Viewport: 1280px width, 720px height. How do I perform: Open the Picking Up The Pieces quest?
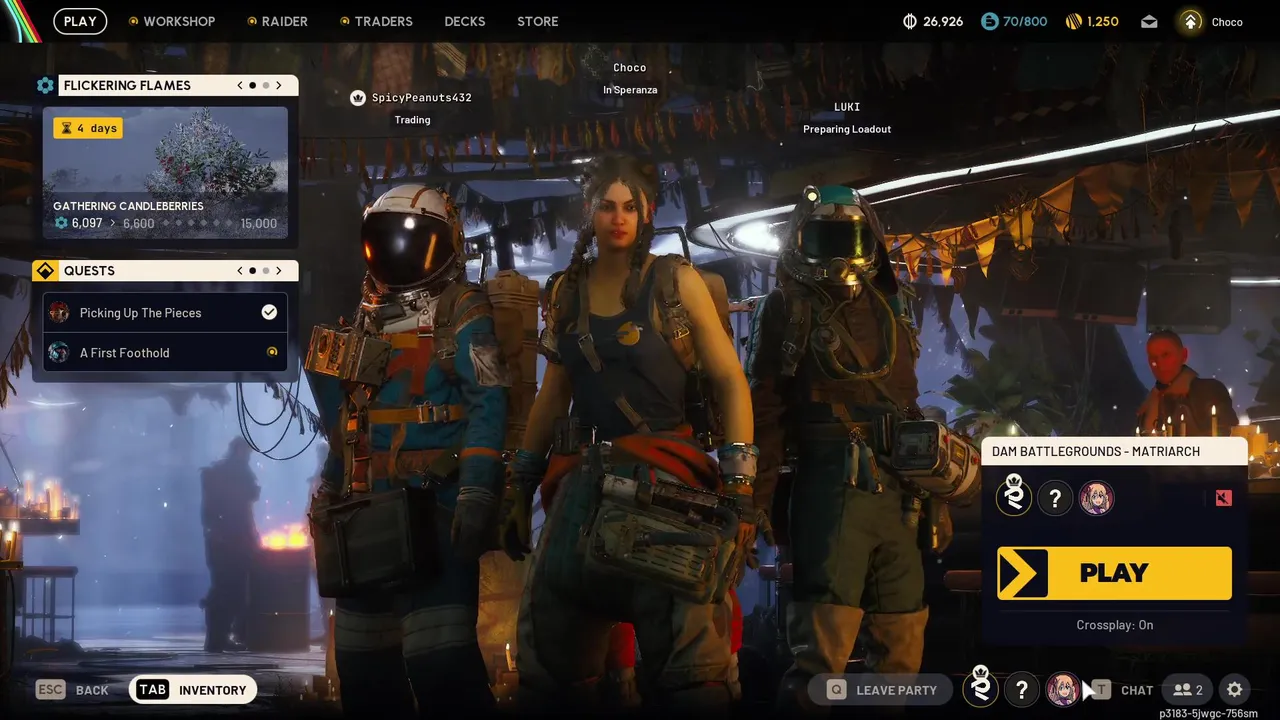[x=165, y=313]
